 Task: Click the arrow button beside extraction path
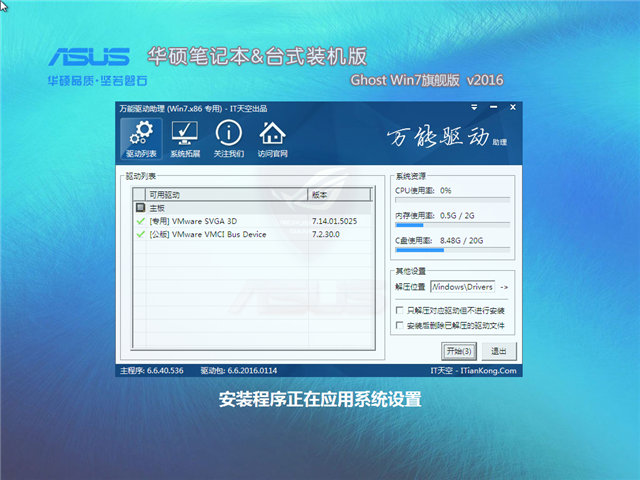505,287
